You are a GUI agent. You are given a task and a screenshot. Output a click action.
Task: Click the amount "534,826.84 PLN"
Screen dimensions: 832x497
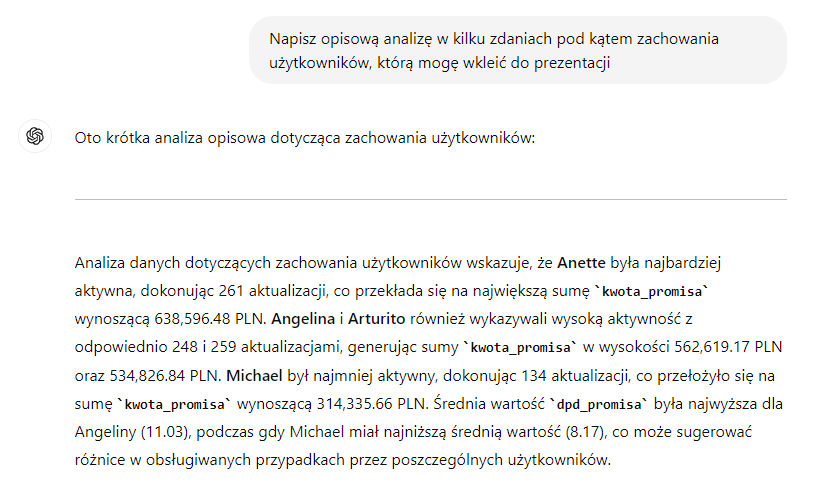[x=163, y=377]
